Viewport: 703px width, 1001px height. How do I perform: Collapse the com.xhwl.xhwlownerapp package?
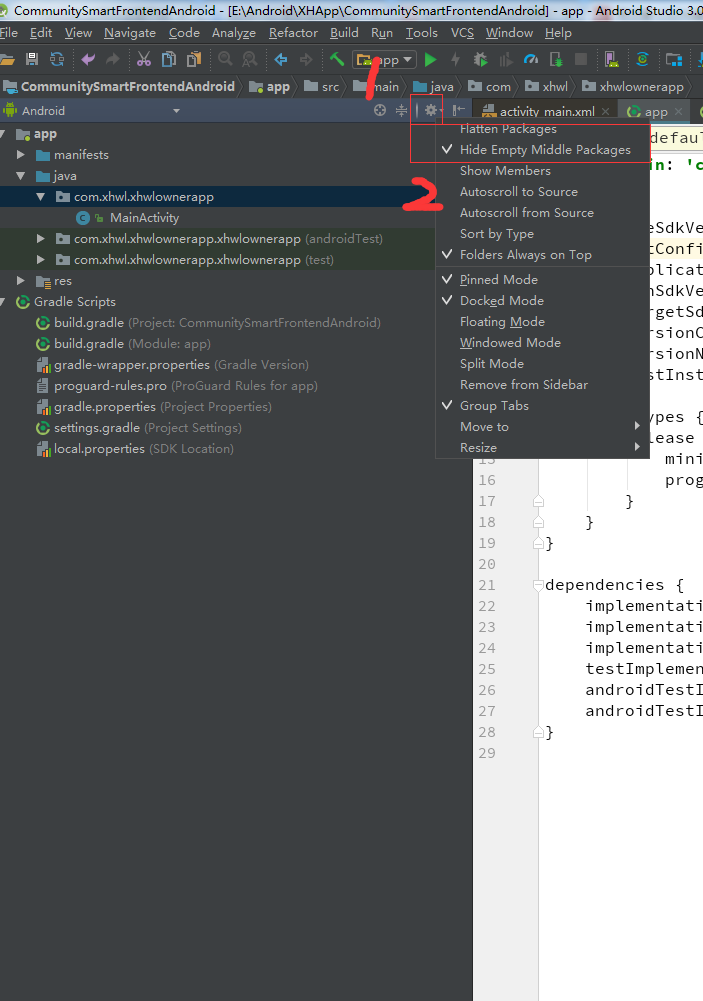point(41,197)
